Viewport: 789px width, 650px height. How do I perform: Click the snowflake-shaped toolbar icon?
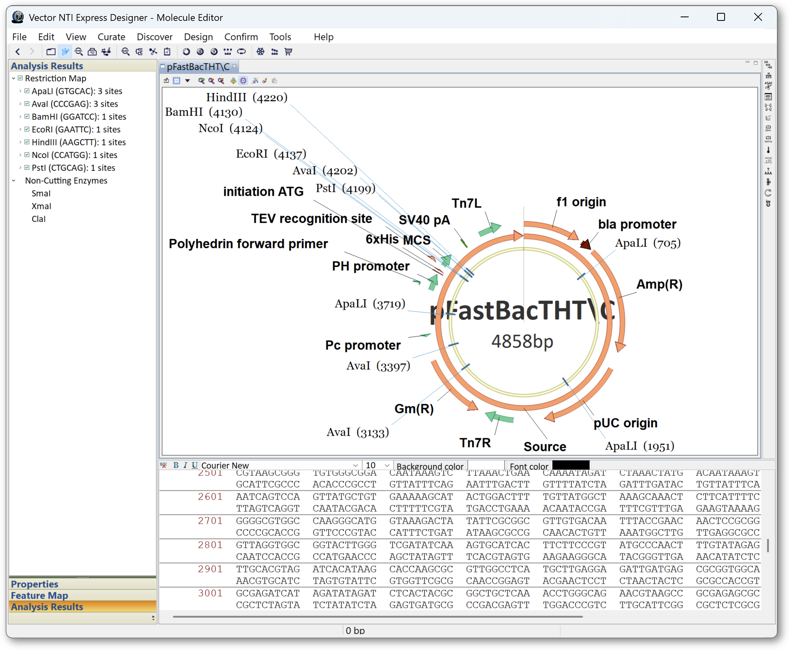(x=260, y=51)
